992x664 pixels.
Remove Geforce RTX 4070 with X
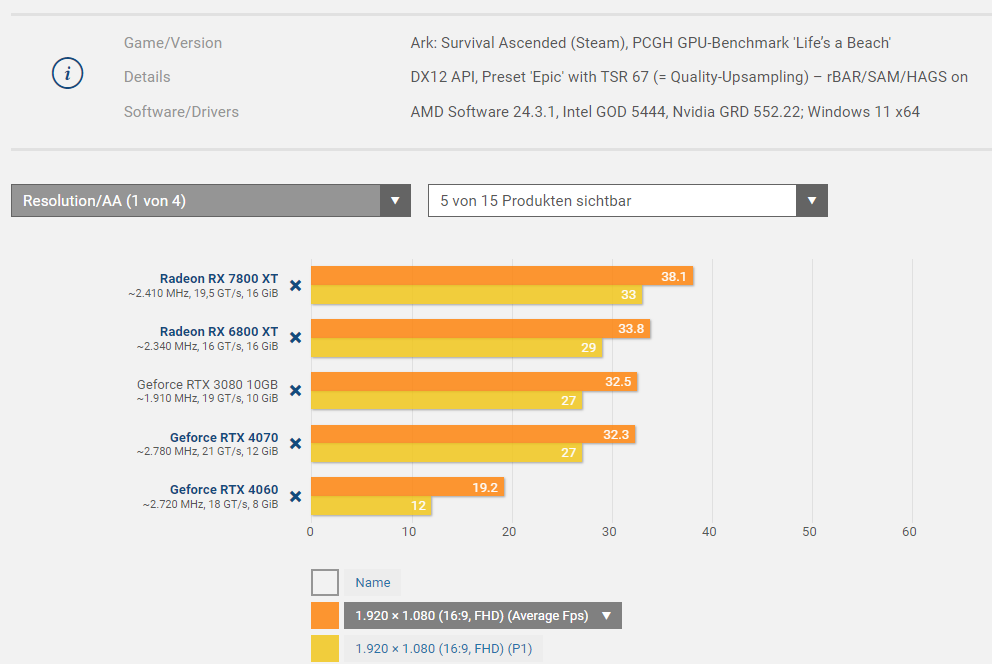click(295, 443)
